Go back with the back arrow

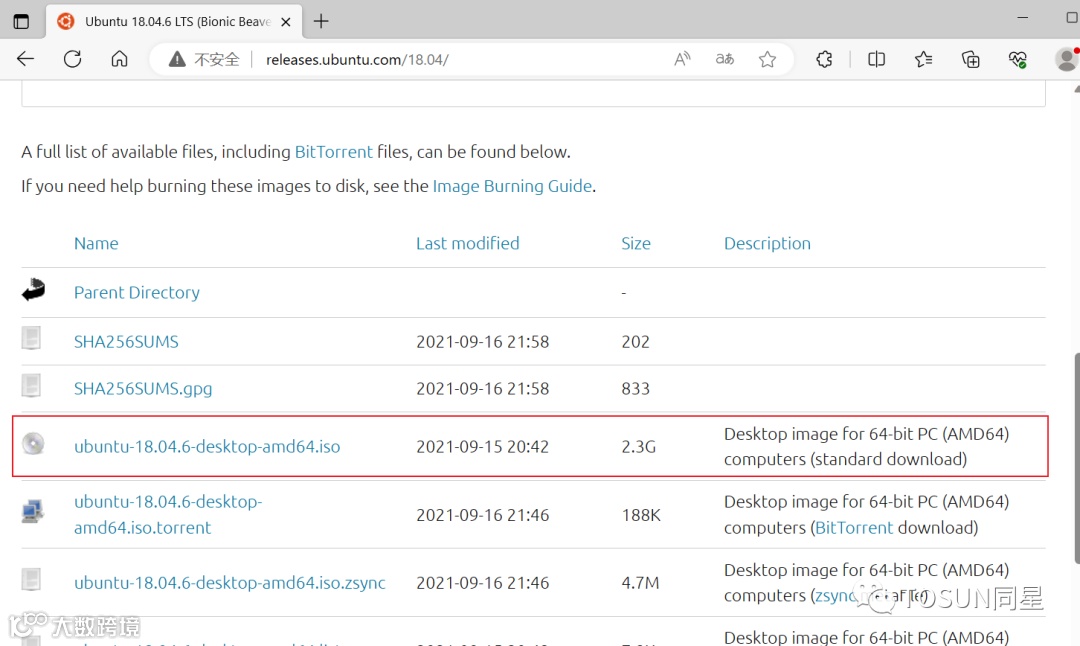coord(25,59)
